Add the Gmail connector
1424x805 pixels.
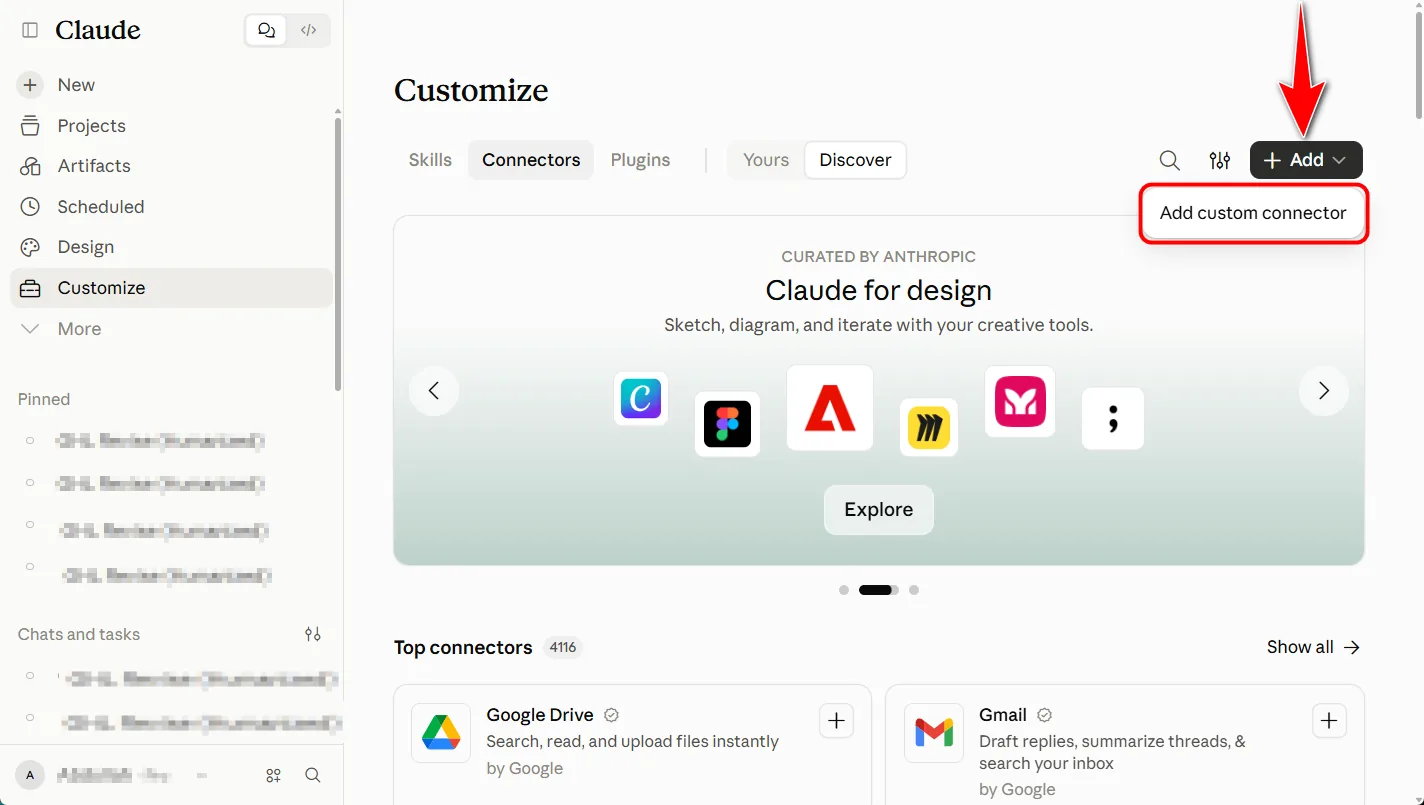[x=1329, y=721]
